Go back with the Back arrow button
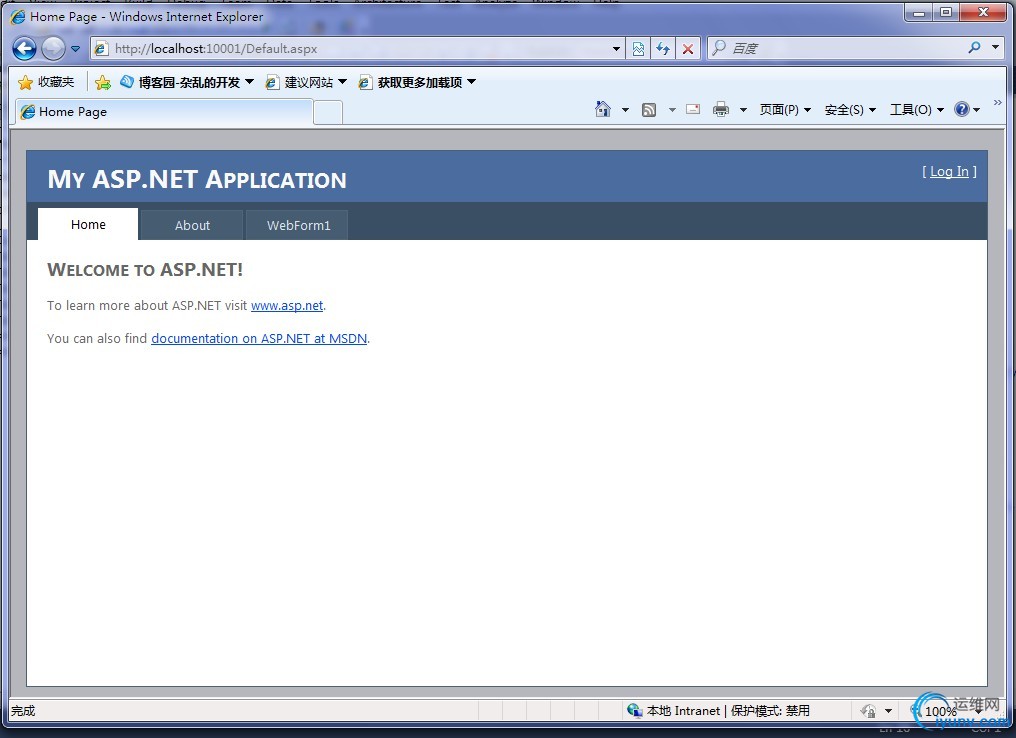This screenshot has width=1016, height=738. pyautogui.click(x=24, y=49)
